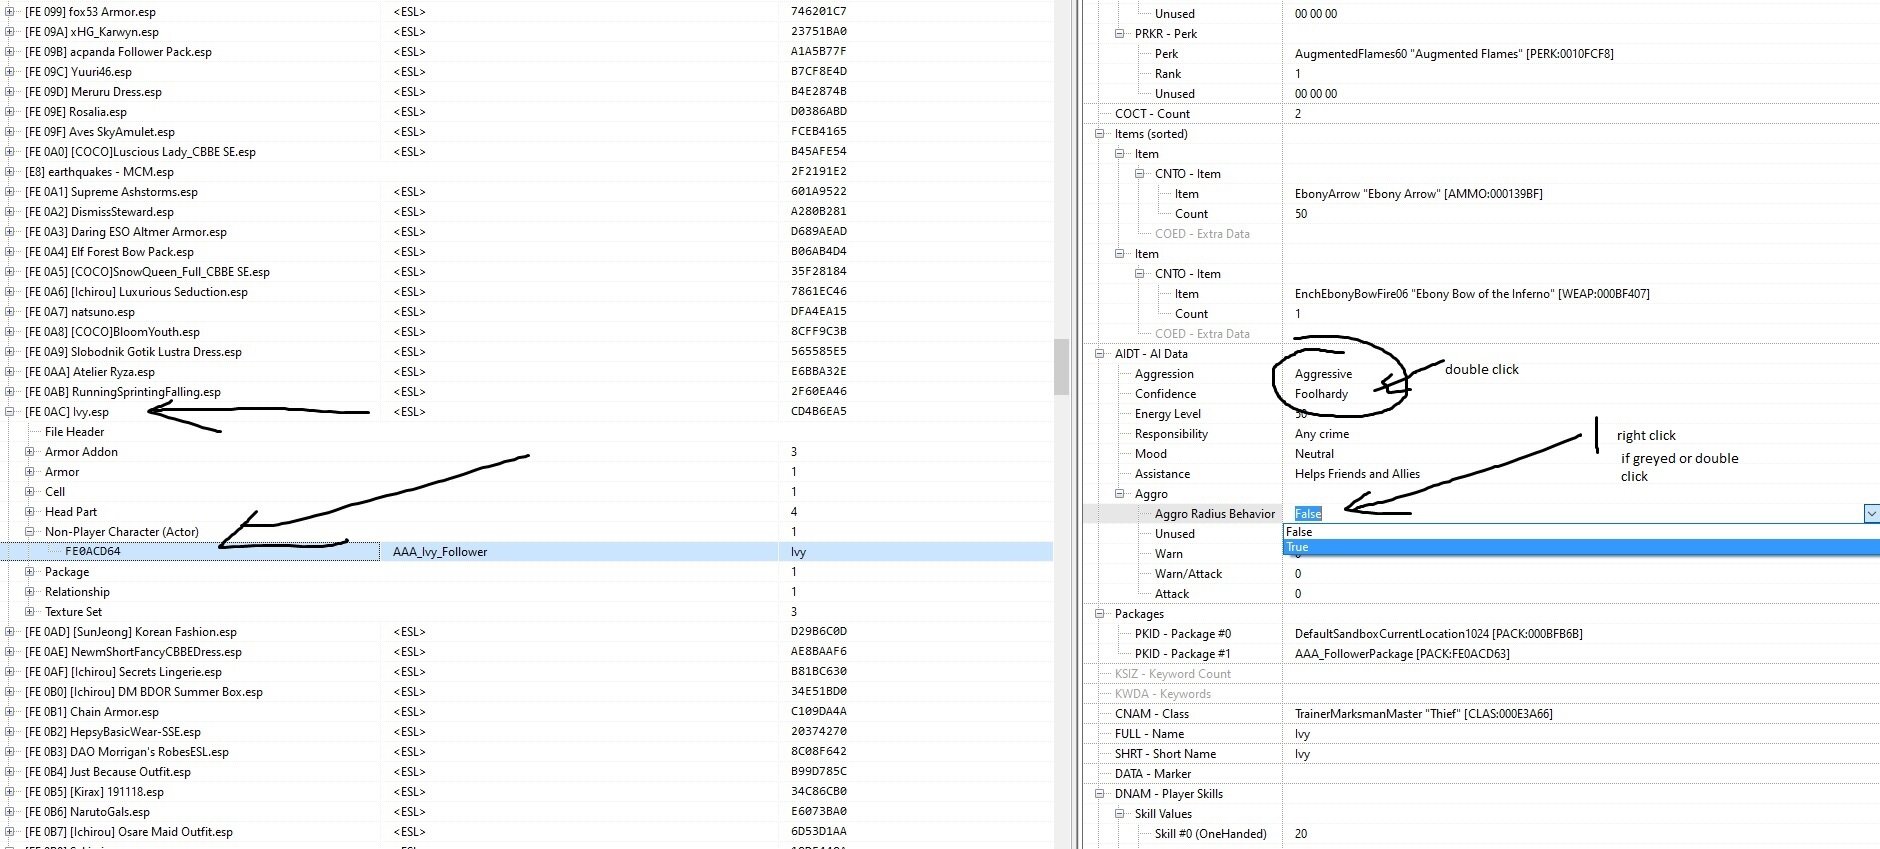Select [FE 0A1] Supreme Ashstorms.esp
The image size is (1880, 849).
(111, 192)
